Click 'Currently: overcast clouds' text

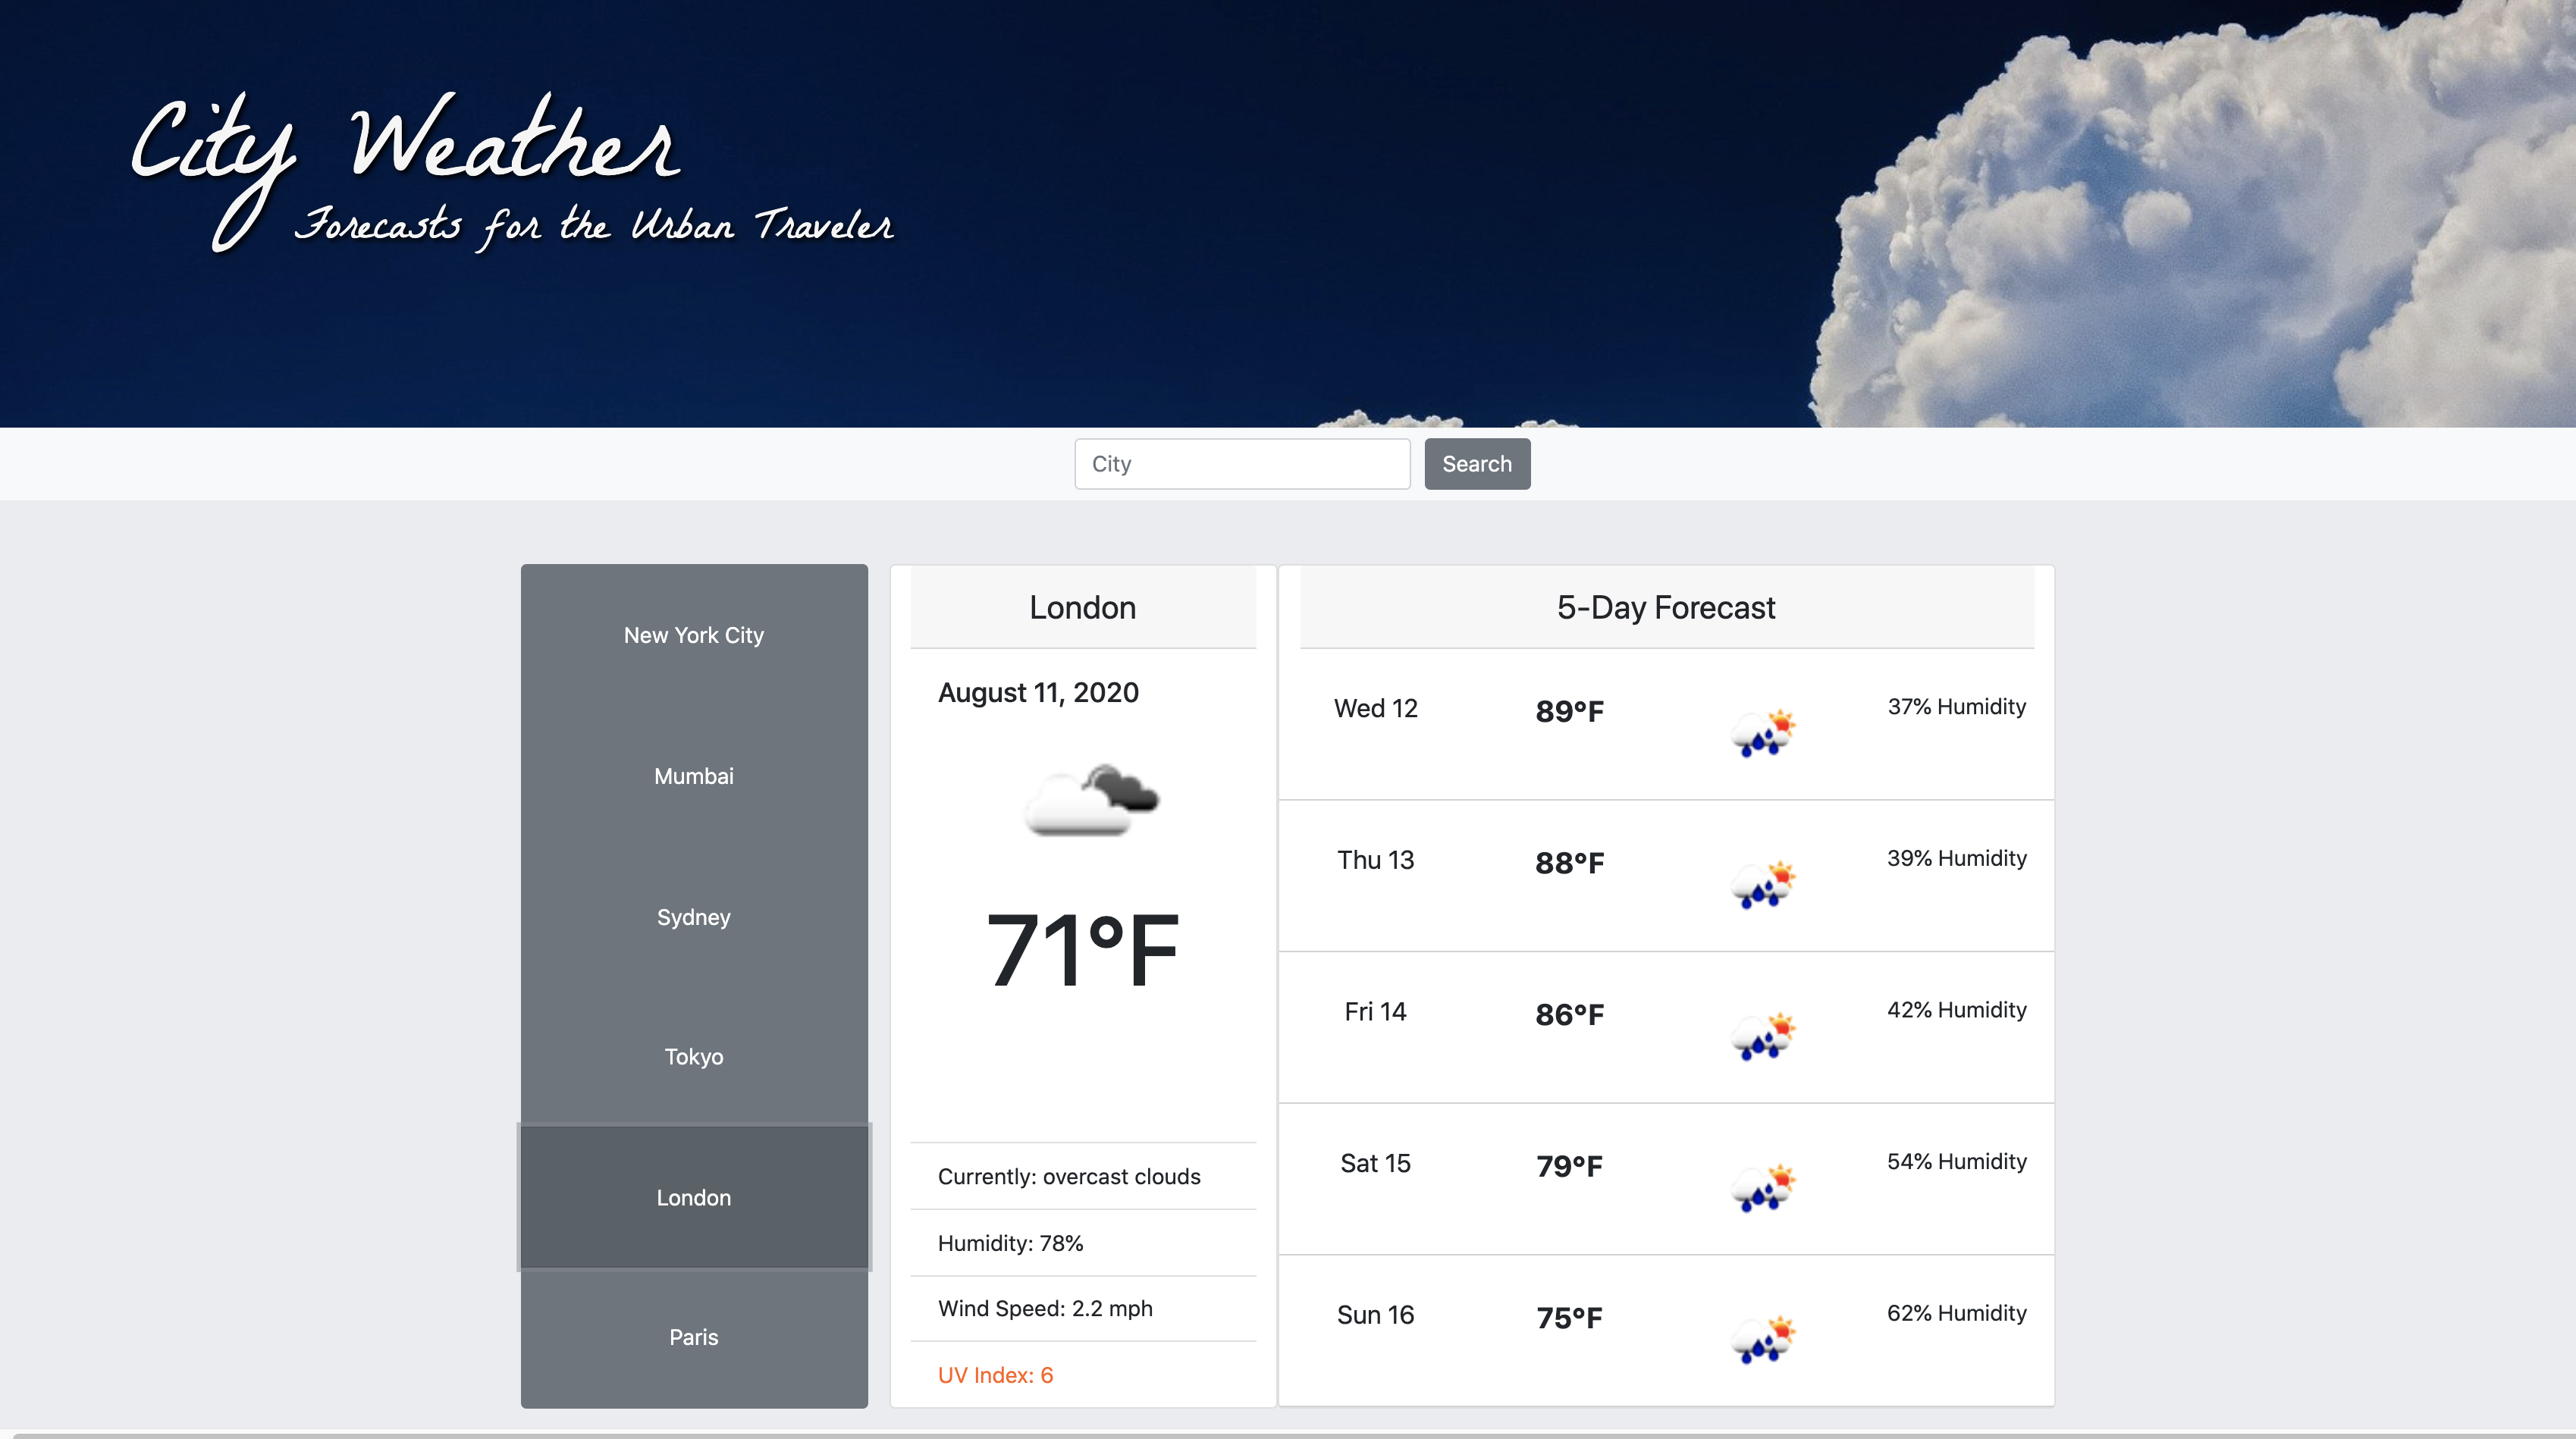coord(1069,1176)
